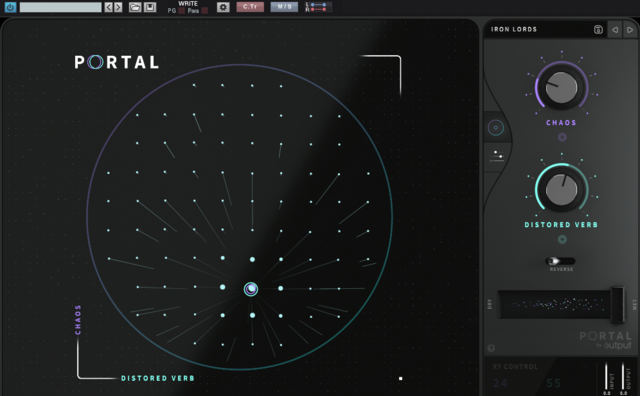Image resolution: width=640 pixels, height=396 pixels.
Task: Switch to the XY circle view tab
Action: 496,128
